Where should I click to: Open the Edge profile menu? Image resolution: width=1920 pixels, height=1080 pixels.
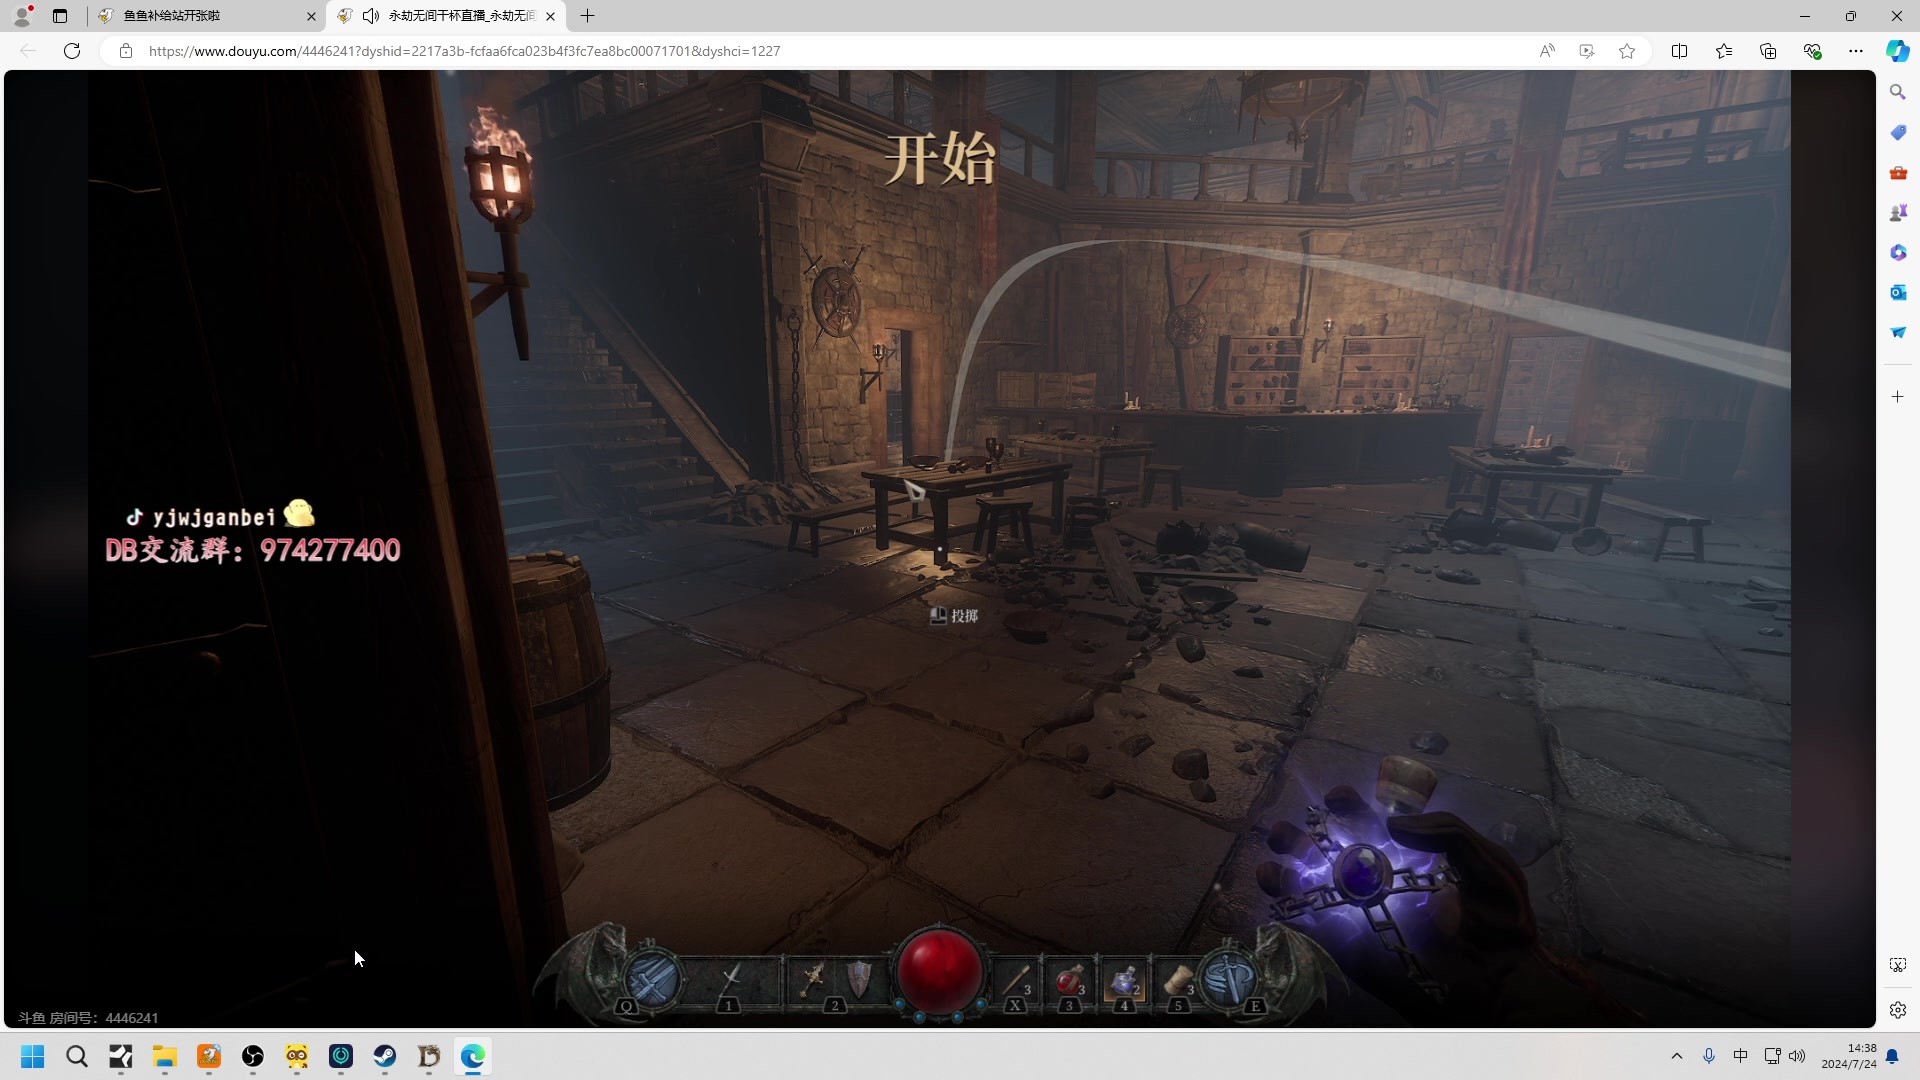pos(22,16)
